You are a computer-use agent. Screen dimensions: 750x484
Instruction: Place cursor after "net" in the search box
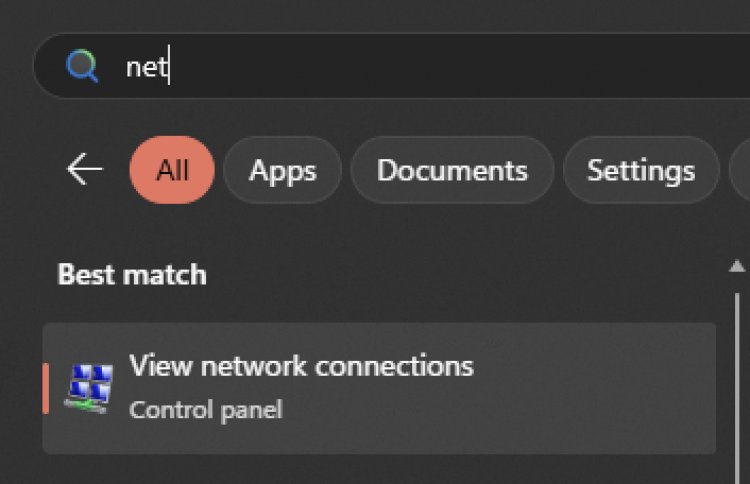click(169, 67)
